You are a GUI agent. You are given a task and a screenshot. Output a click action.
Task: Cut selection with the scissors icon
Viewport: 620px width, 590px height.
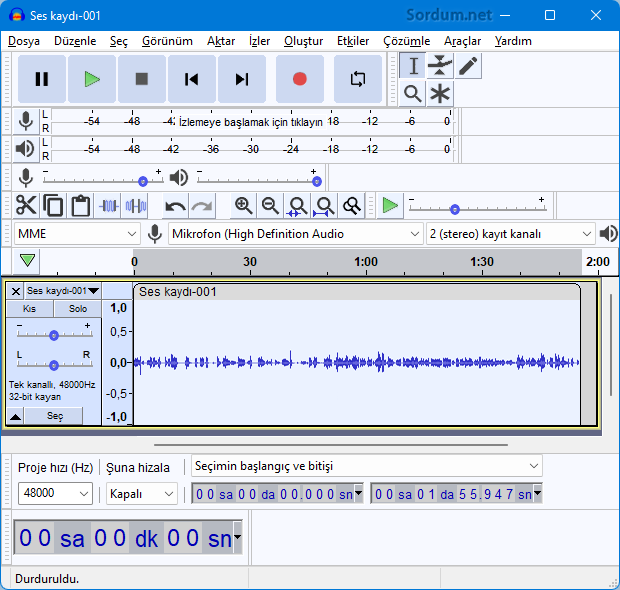pyautogui.click(x=26, y=206)
